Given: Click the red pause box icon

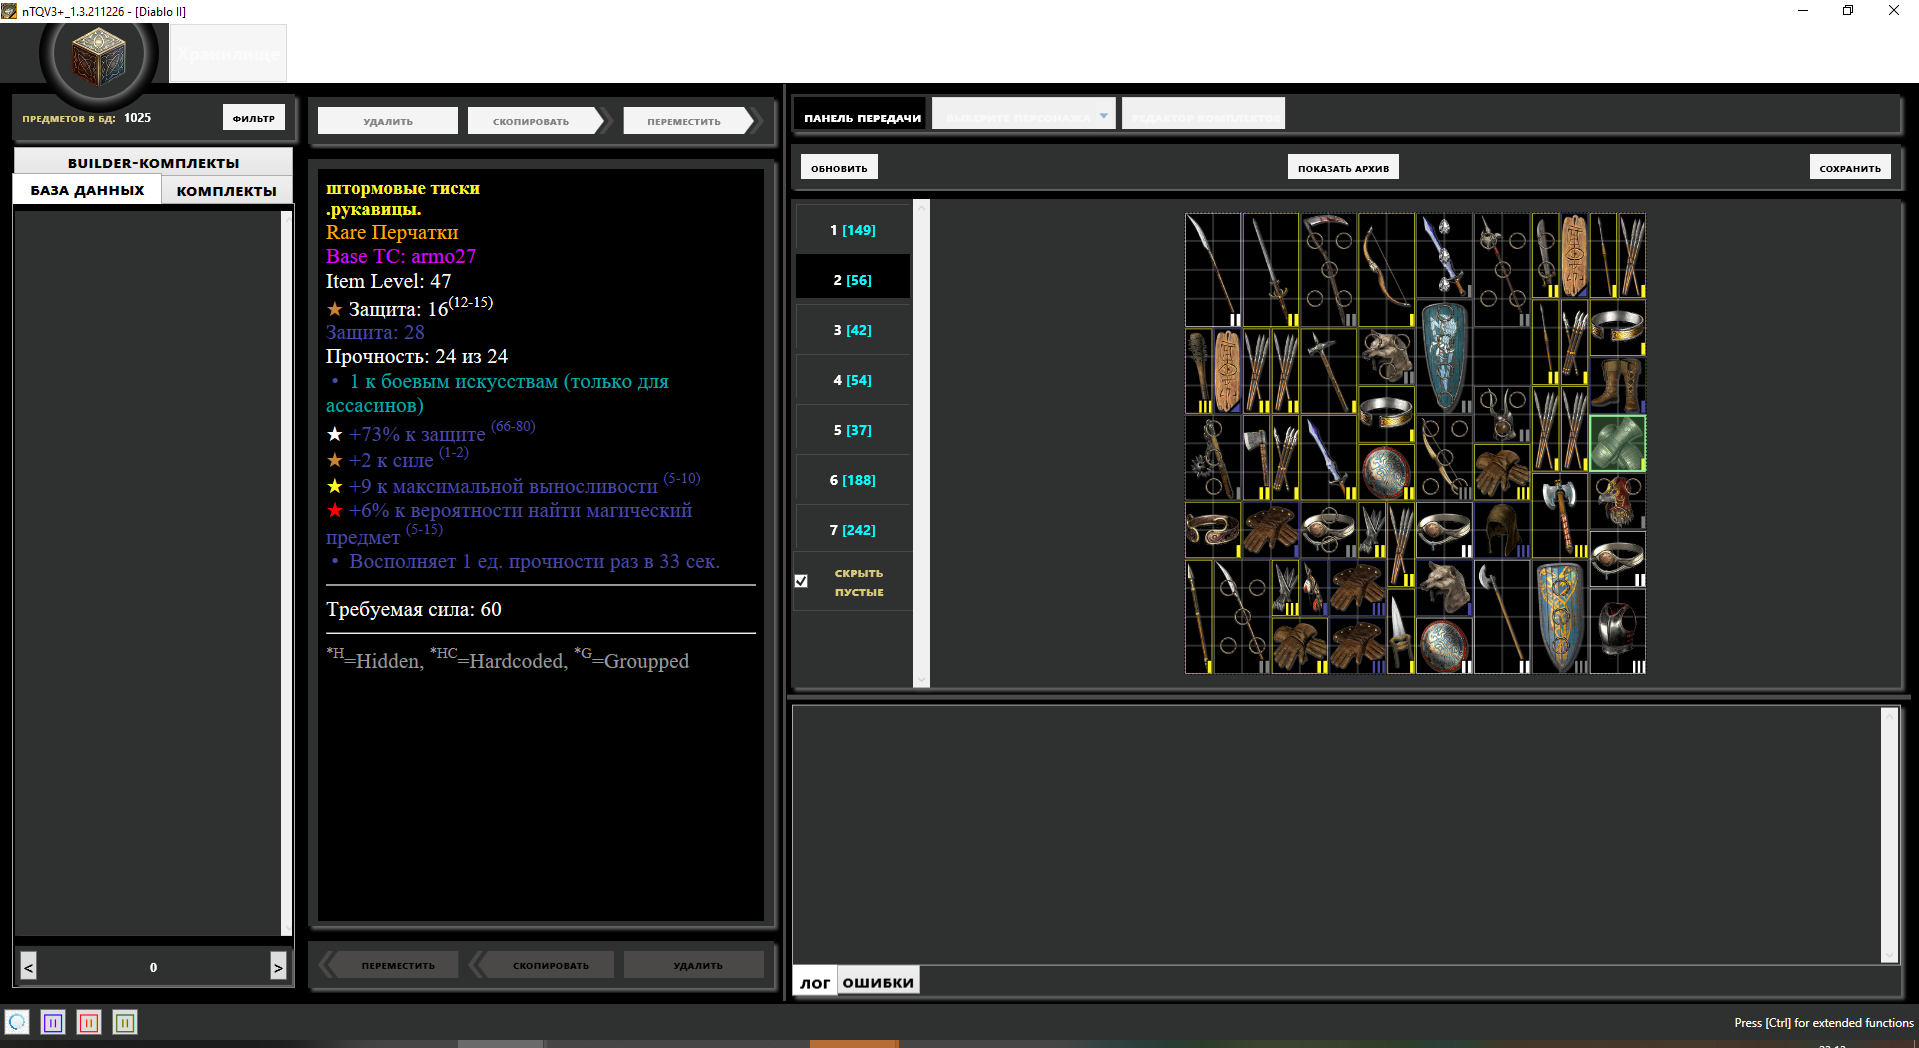Looking at the screenshot, I should point(89,1022).
